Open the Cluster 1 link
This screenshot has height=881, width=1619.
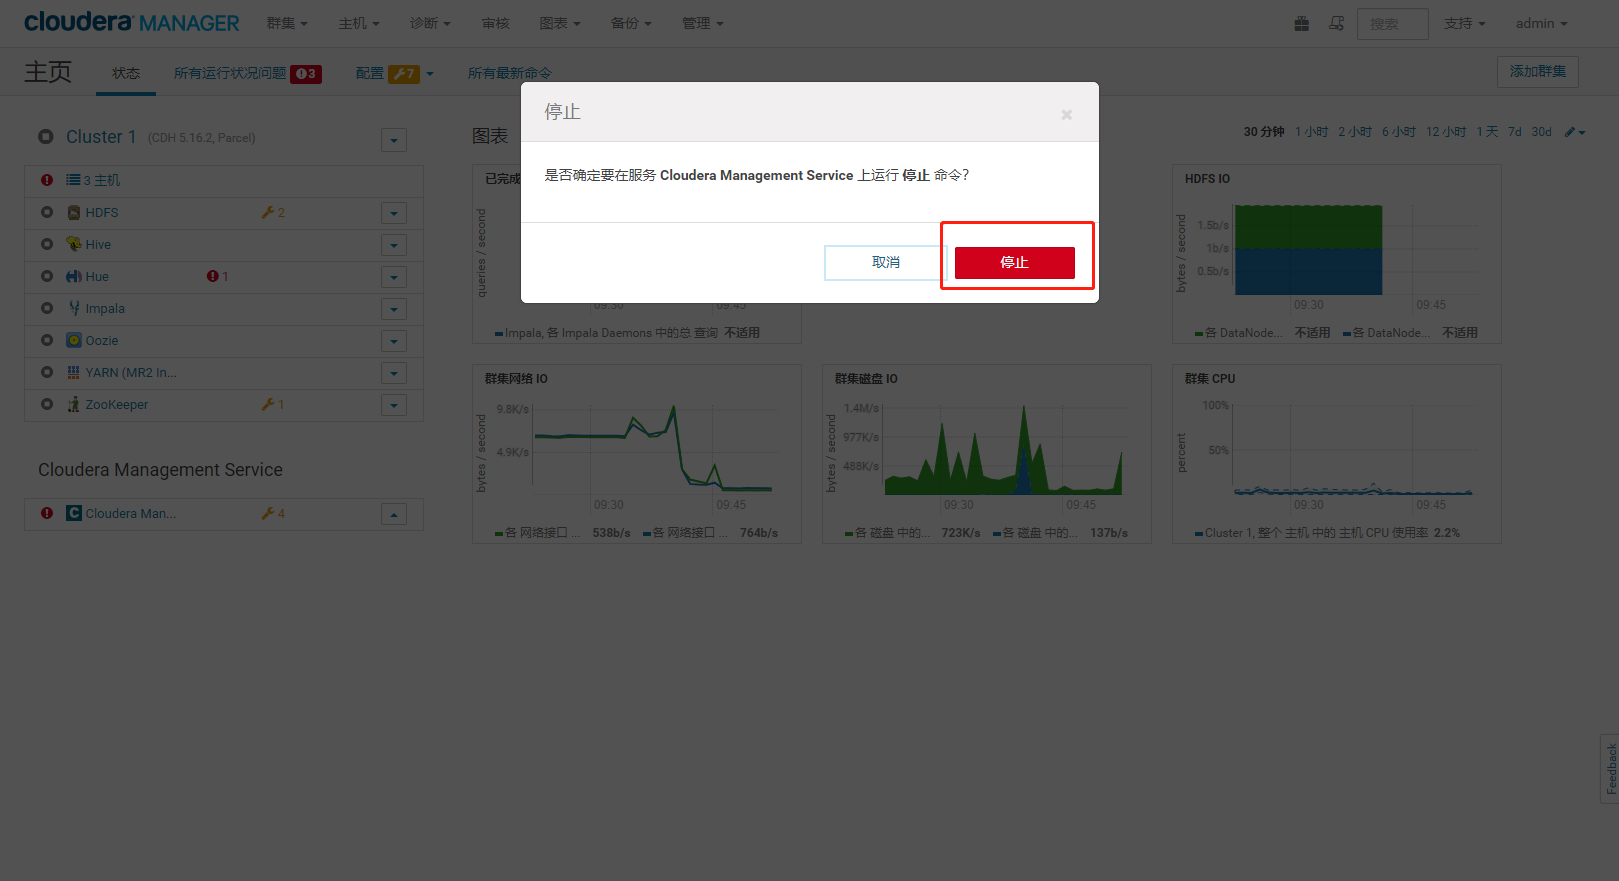click(101, 137)
